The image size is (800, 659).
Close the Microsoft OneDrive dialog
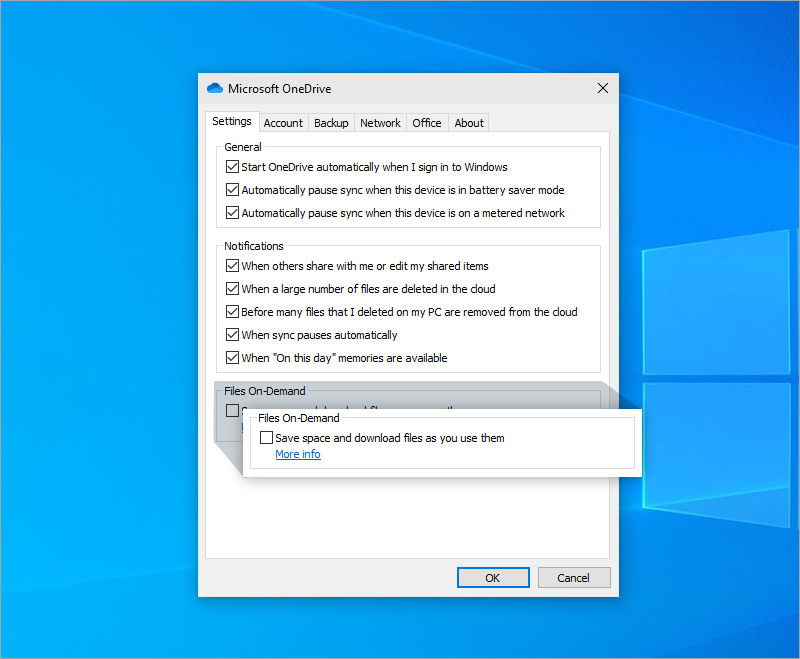(603, 88)
